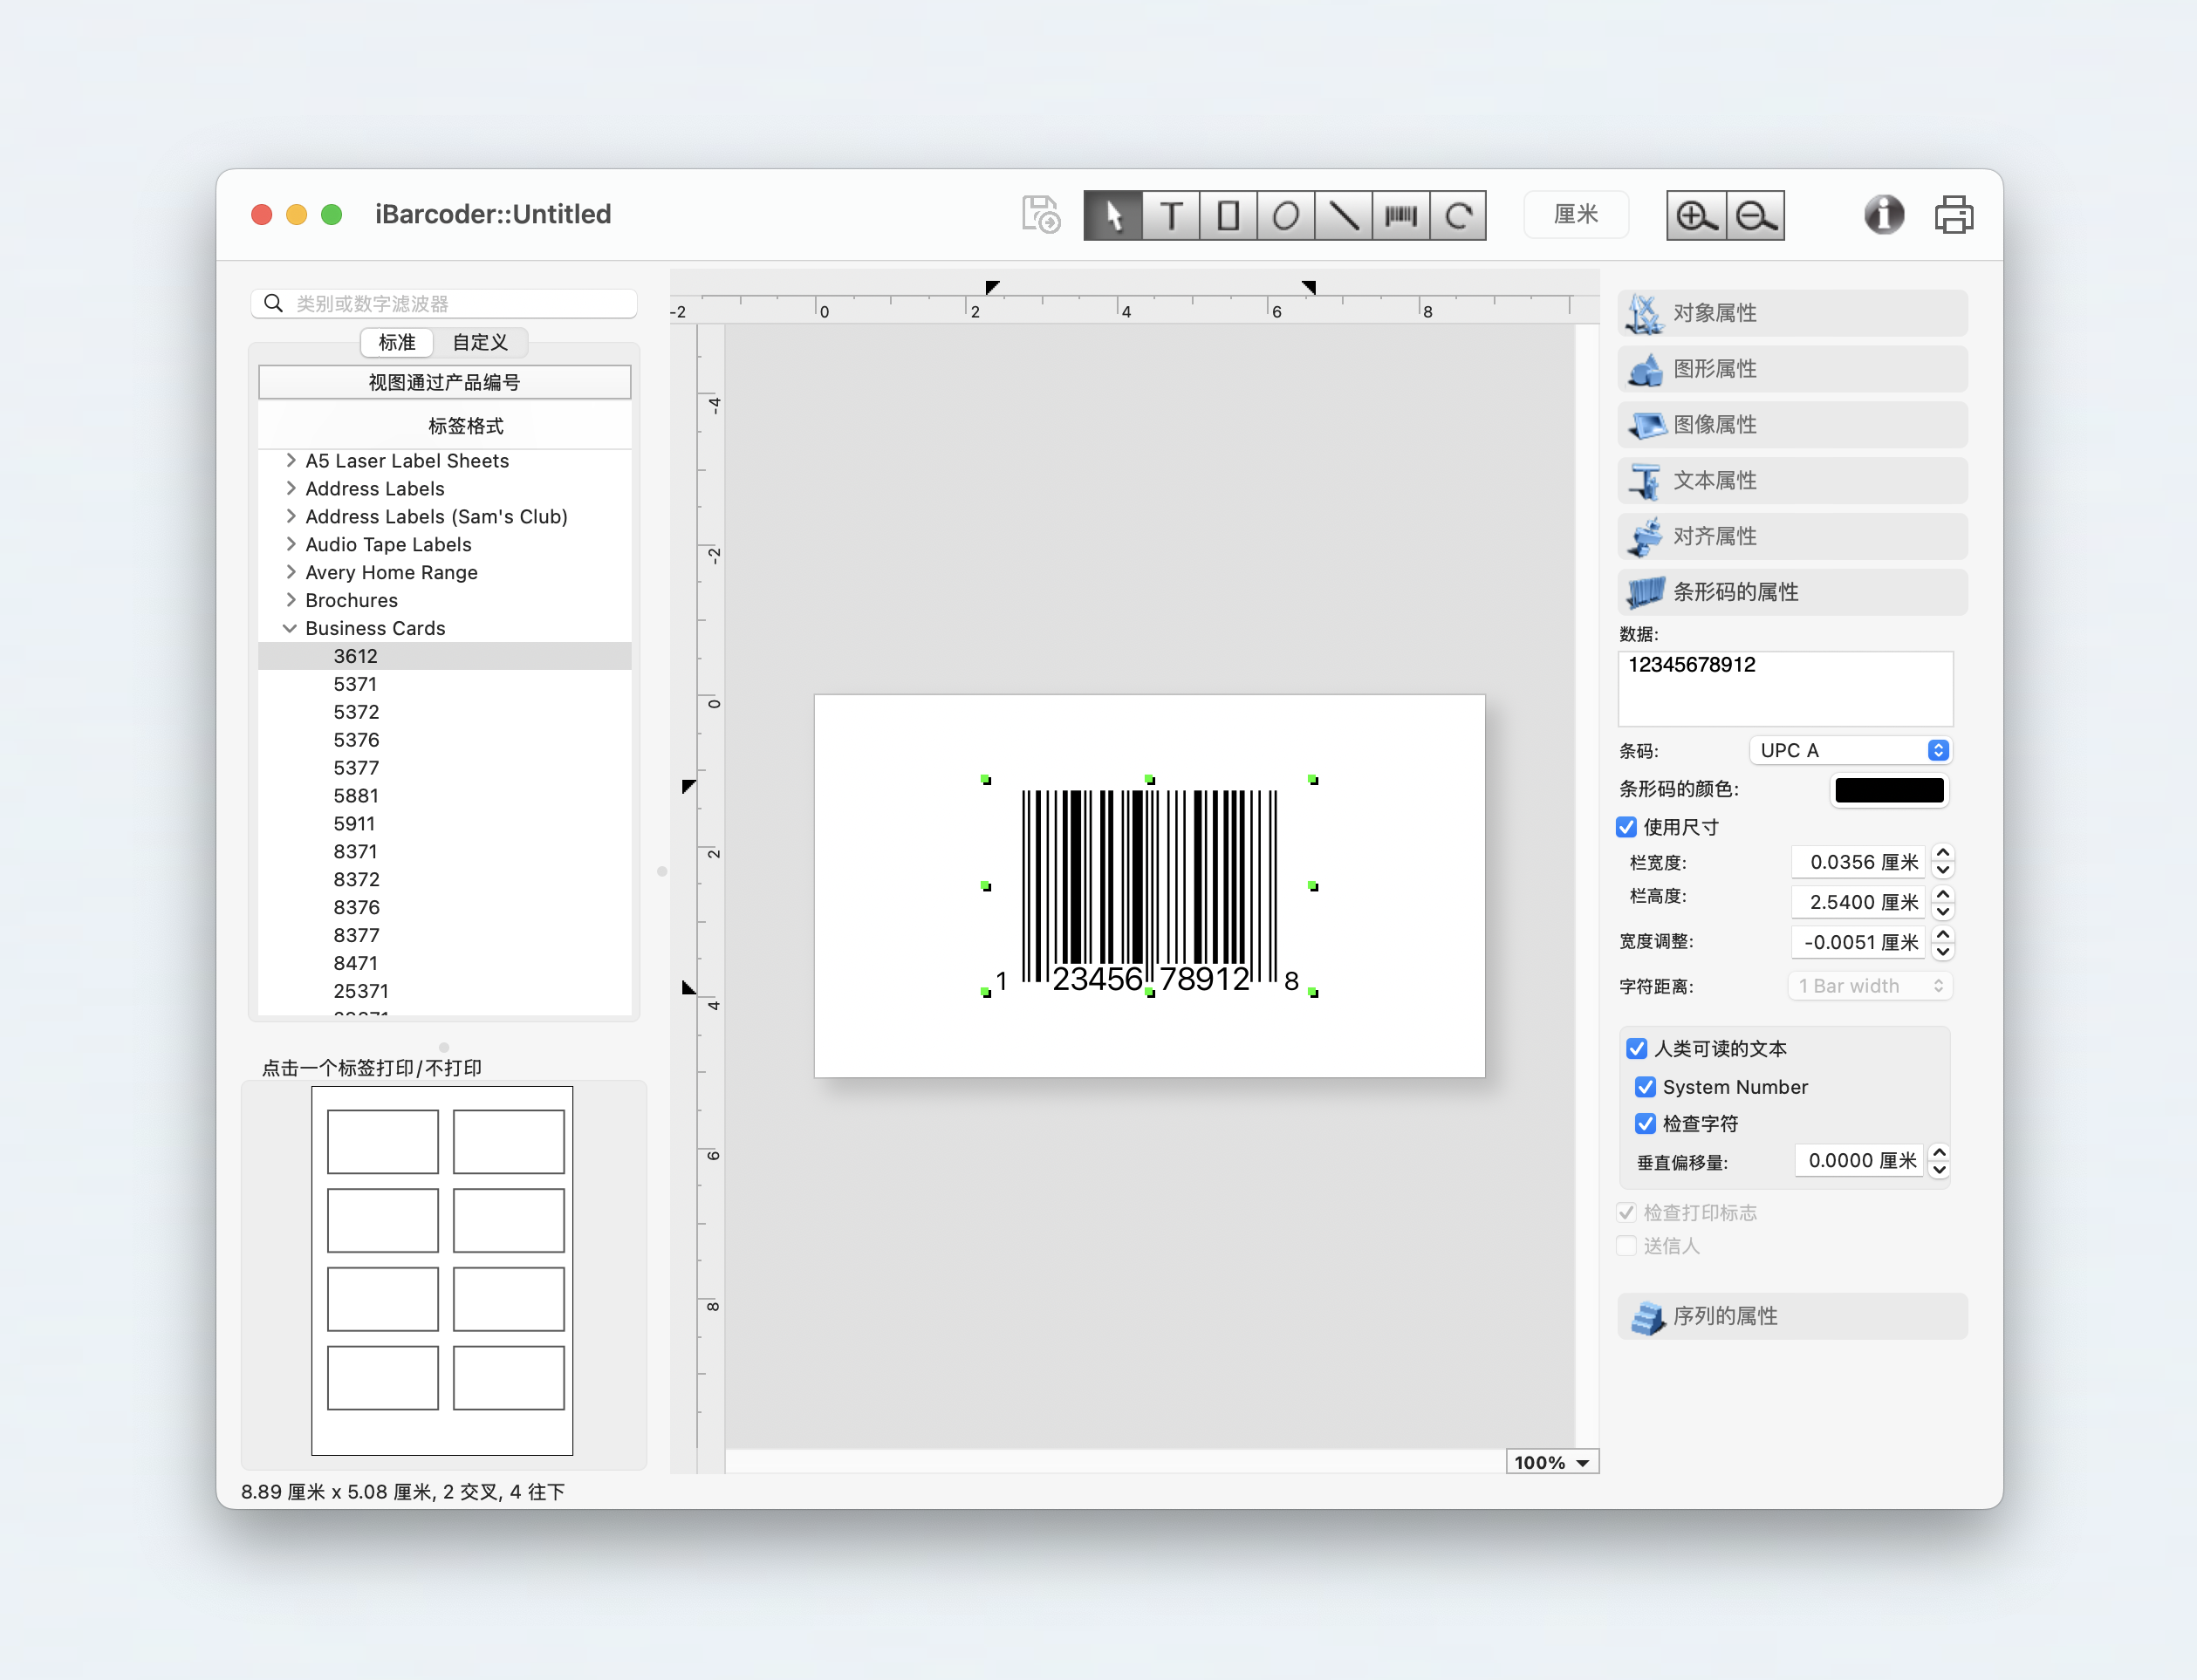Increase 宽度调整 with stepper up

1942,934
